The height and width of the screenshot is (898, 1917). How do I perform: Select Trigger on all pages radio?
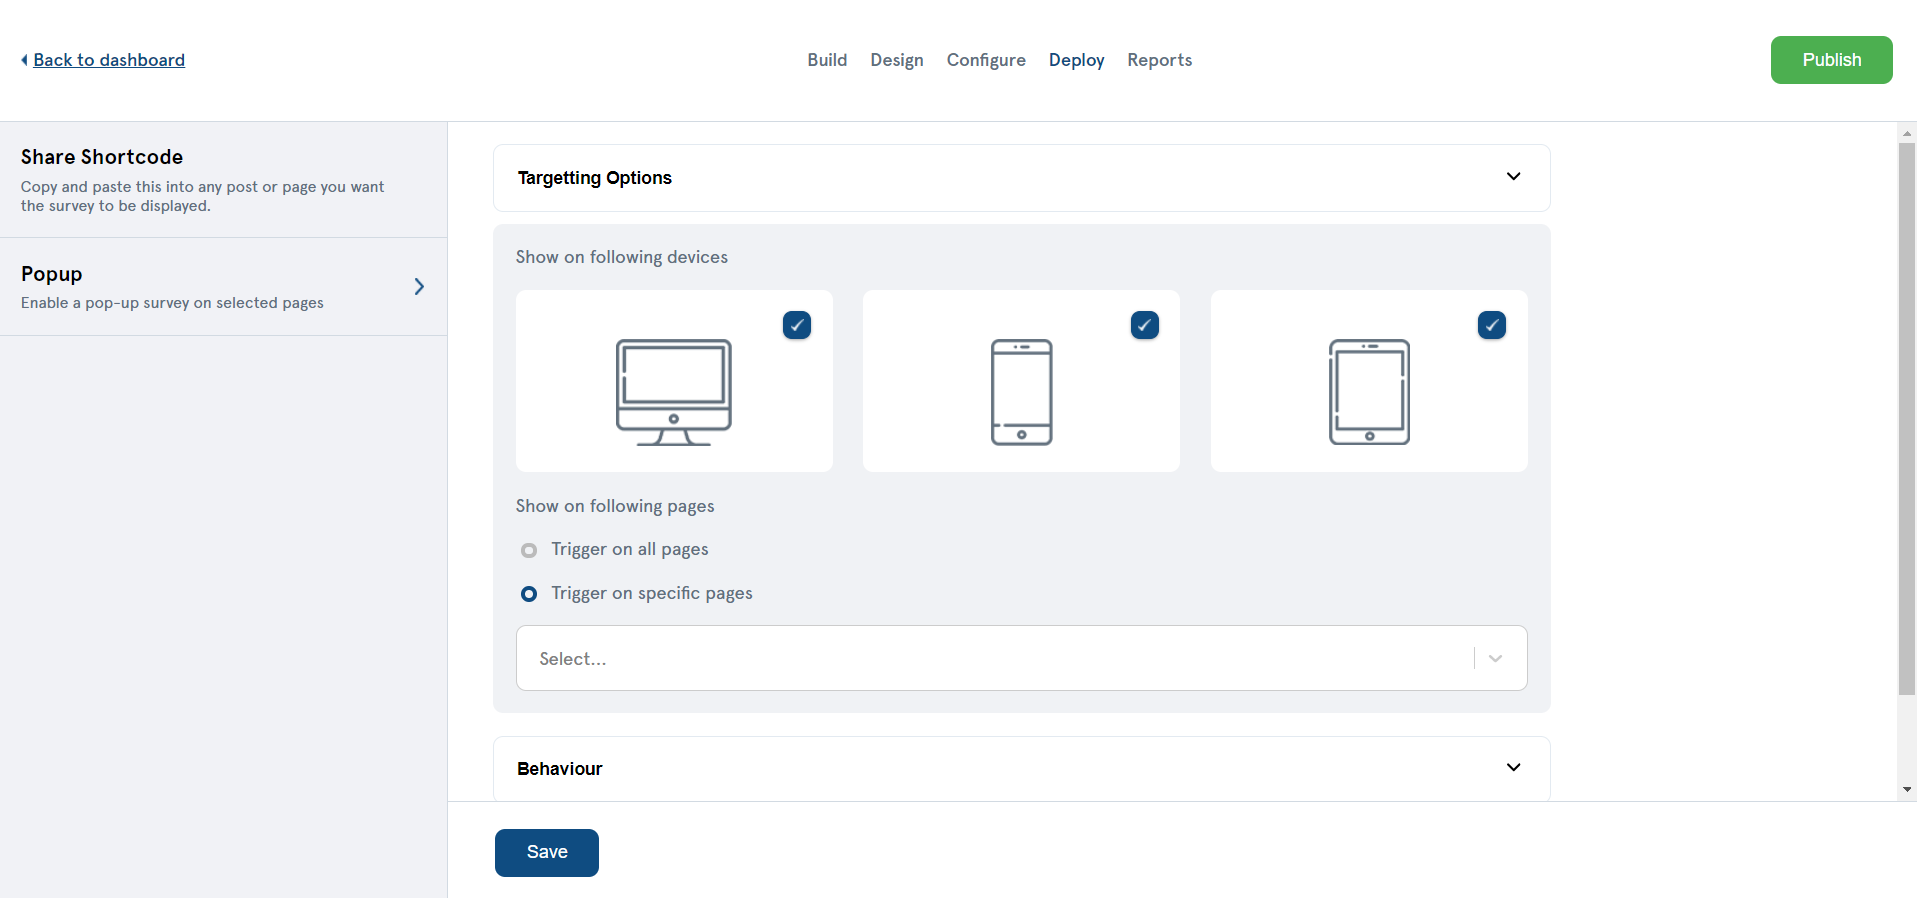click(529, 550)
